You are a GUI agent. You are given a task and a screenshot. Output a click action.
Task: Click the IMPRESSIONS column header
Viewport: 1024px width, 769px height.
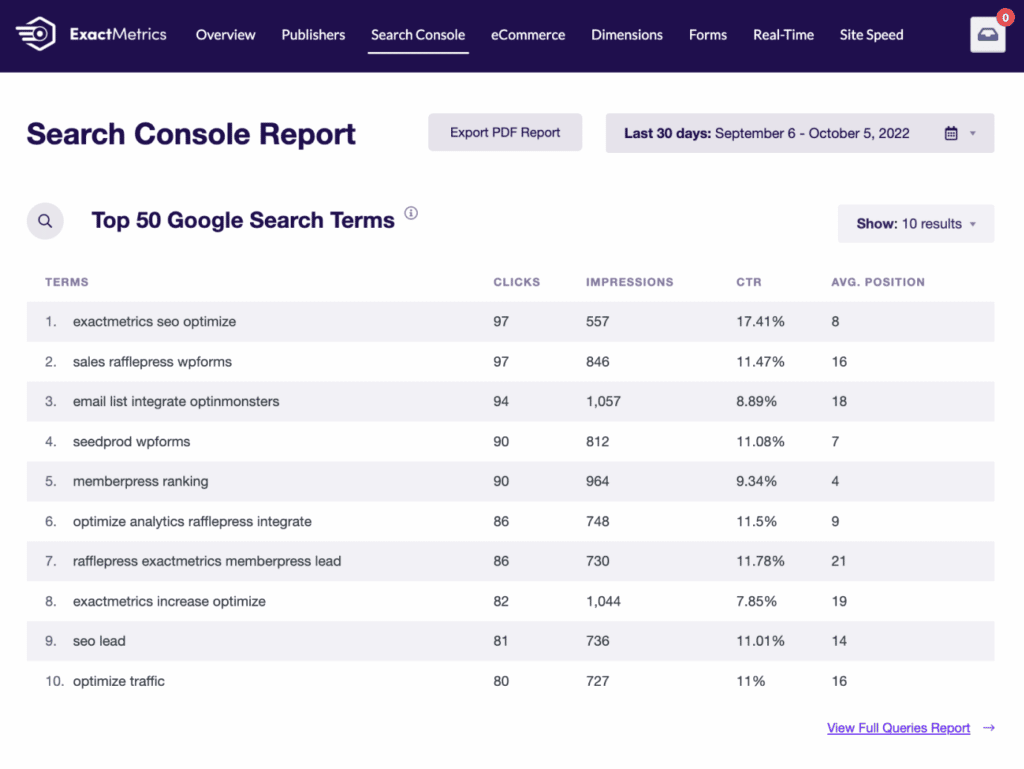point(630,282)
